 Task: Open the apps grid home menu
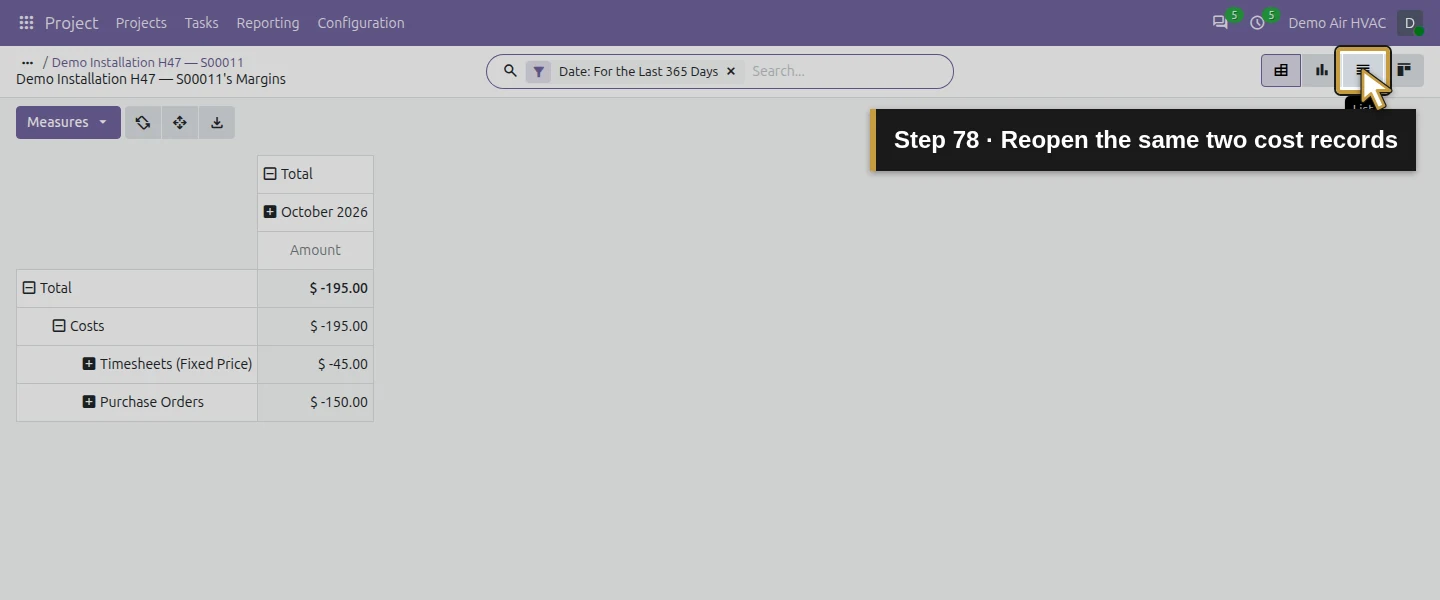coord(26,23)
